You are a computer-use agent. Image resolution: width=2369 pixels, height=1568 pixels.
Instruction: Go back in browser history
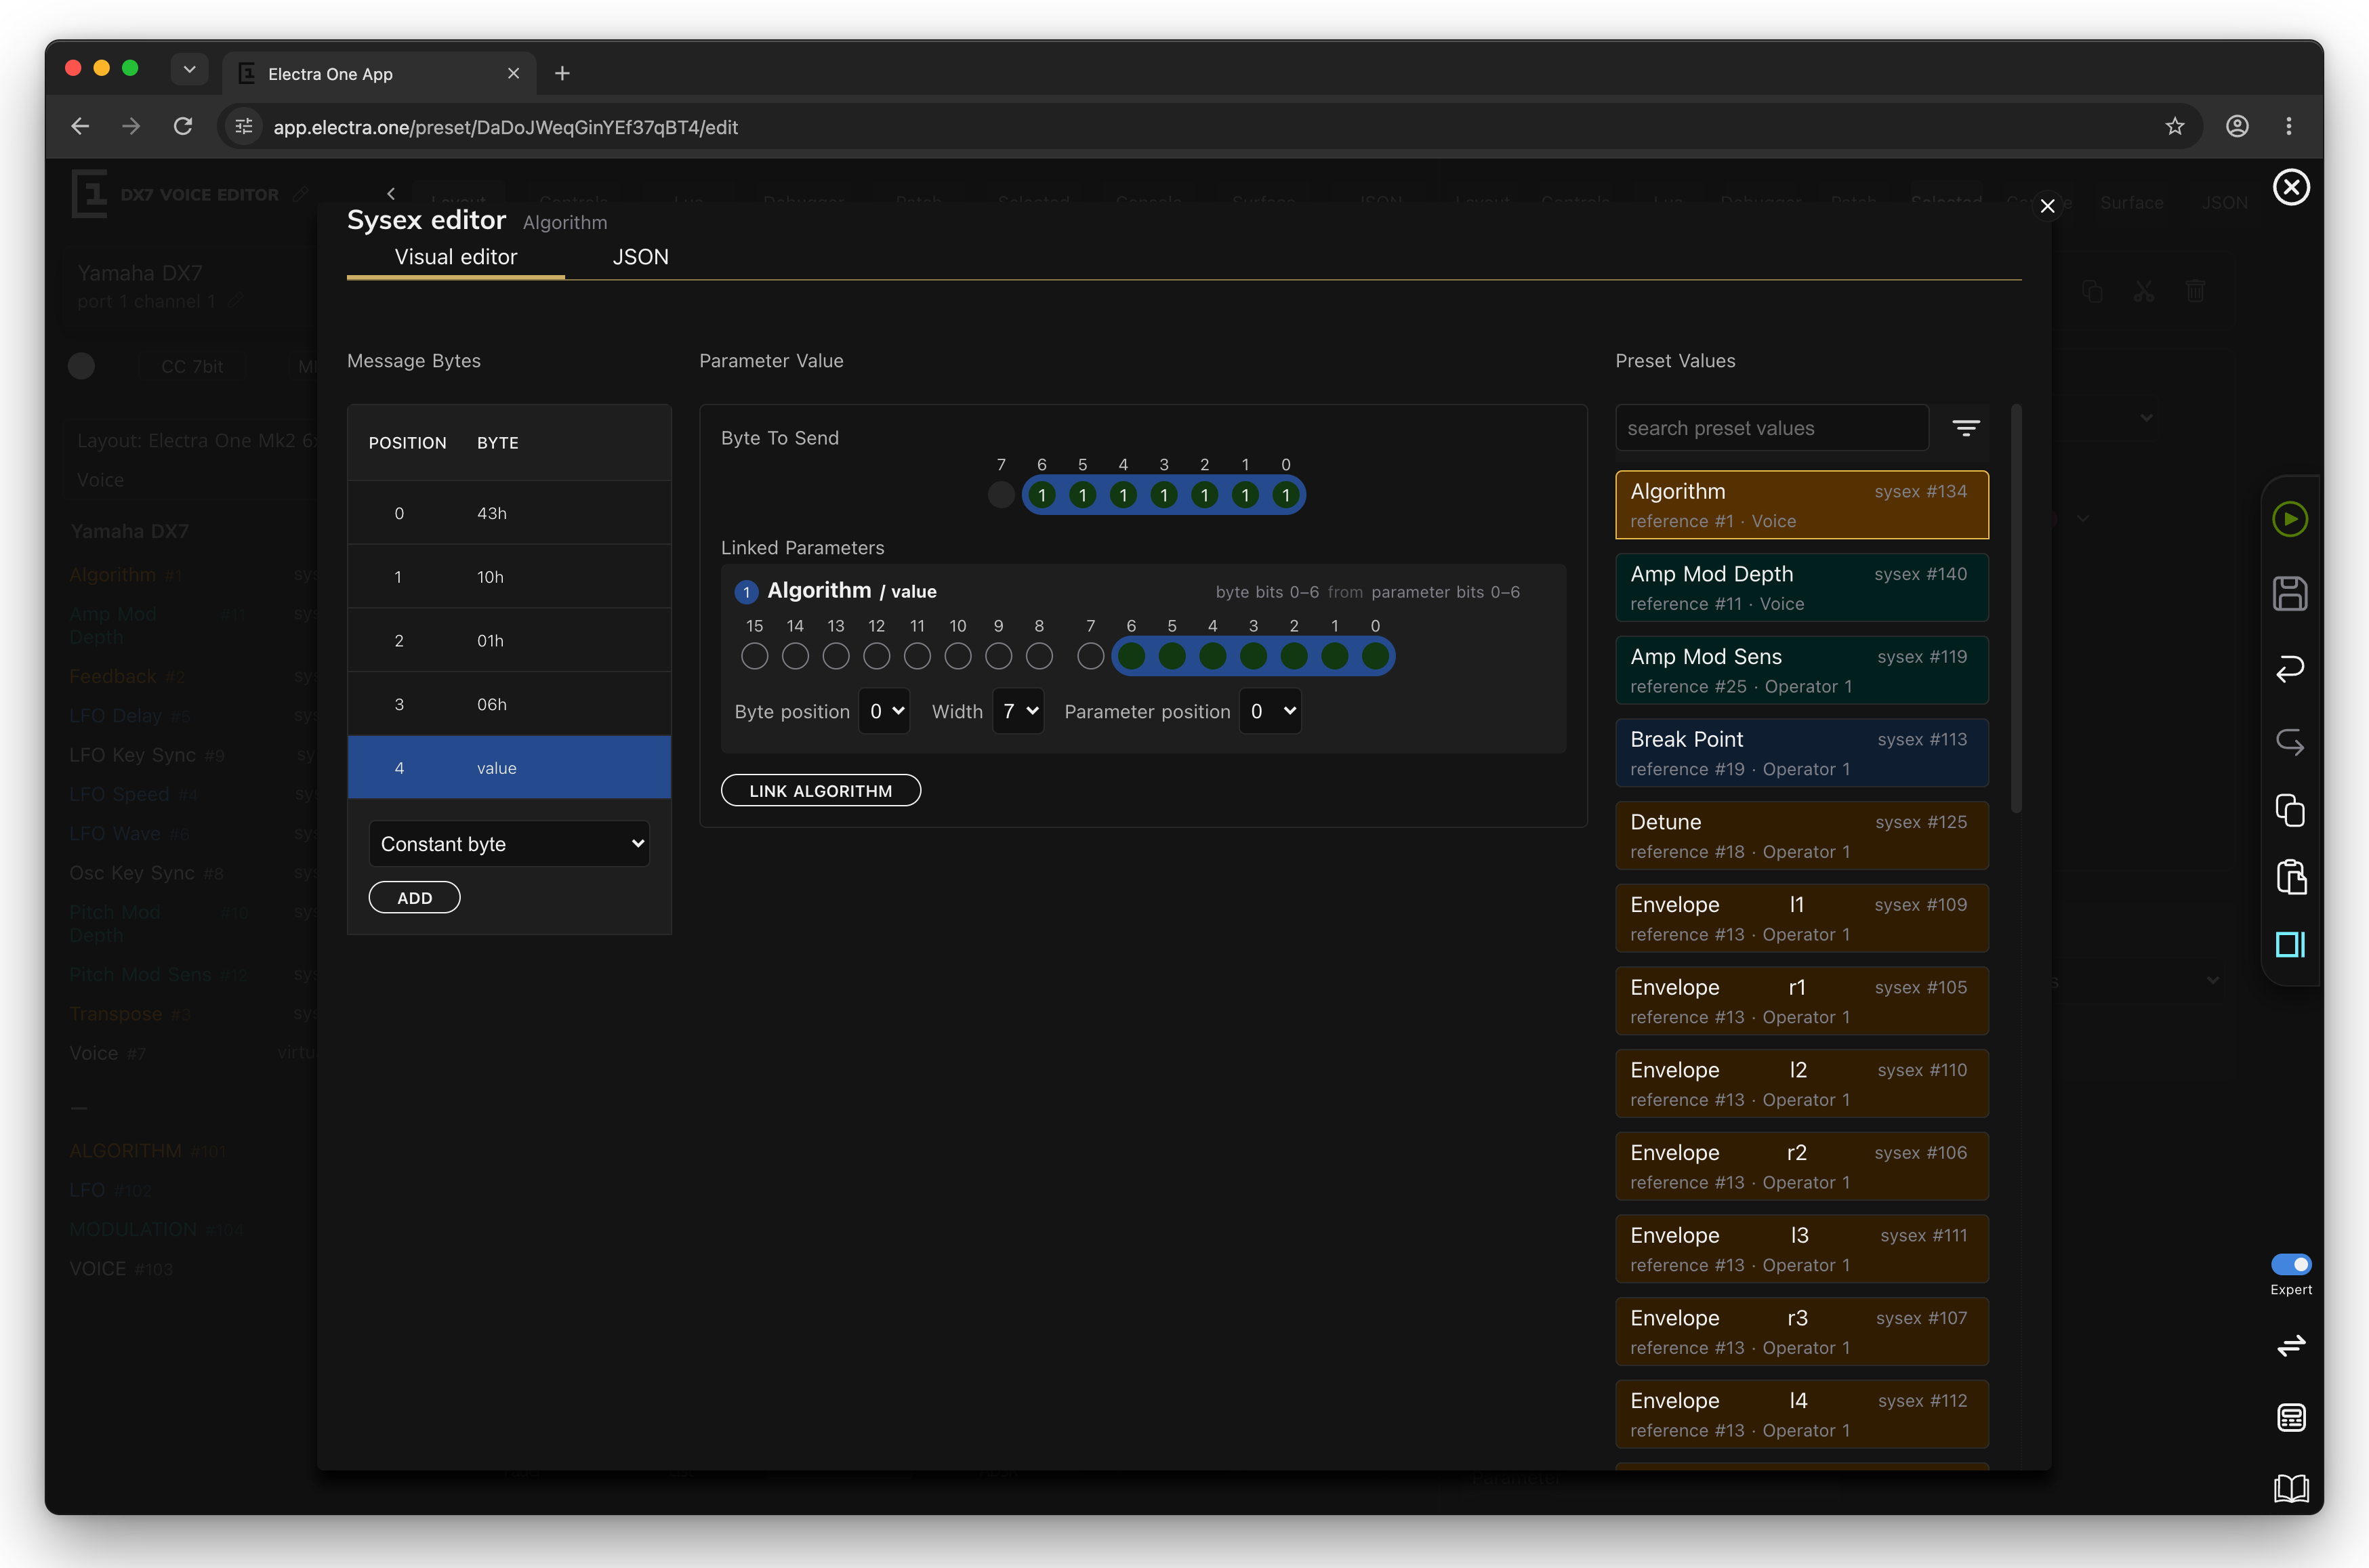(80, 126)
